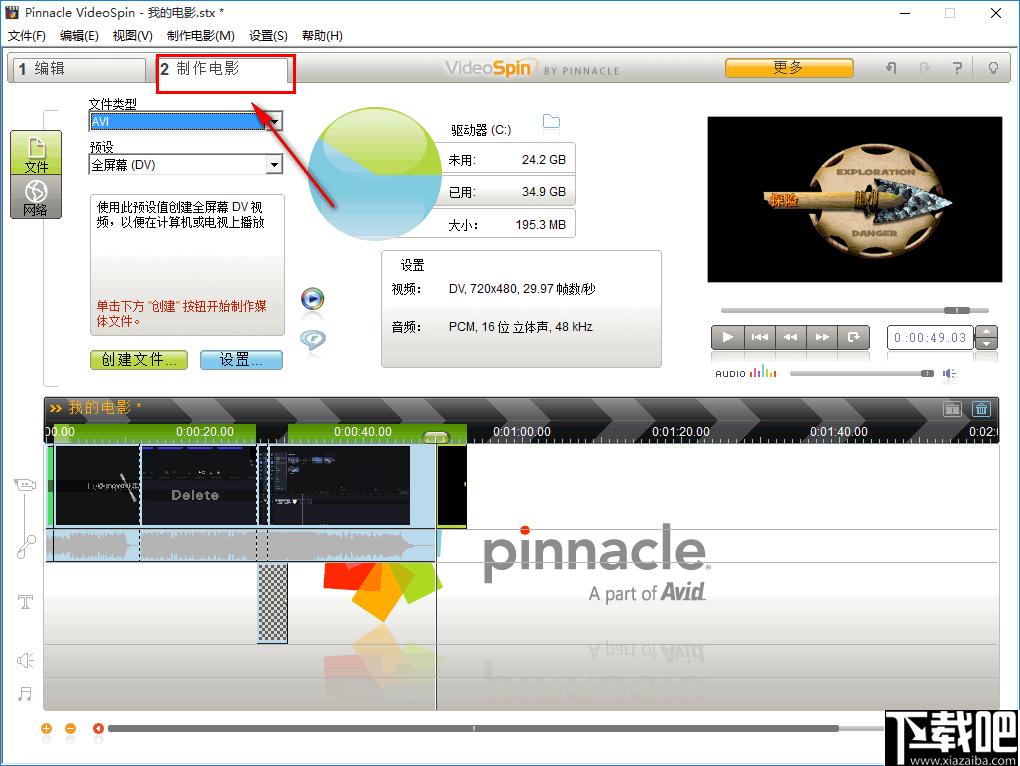1020x766 pixels.
Task: Click the trash delete clip icon
Action: [x=982, y=408]
